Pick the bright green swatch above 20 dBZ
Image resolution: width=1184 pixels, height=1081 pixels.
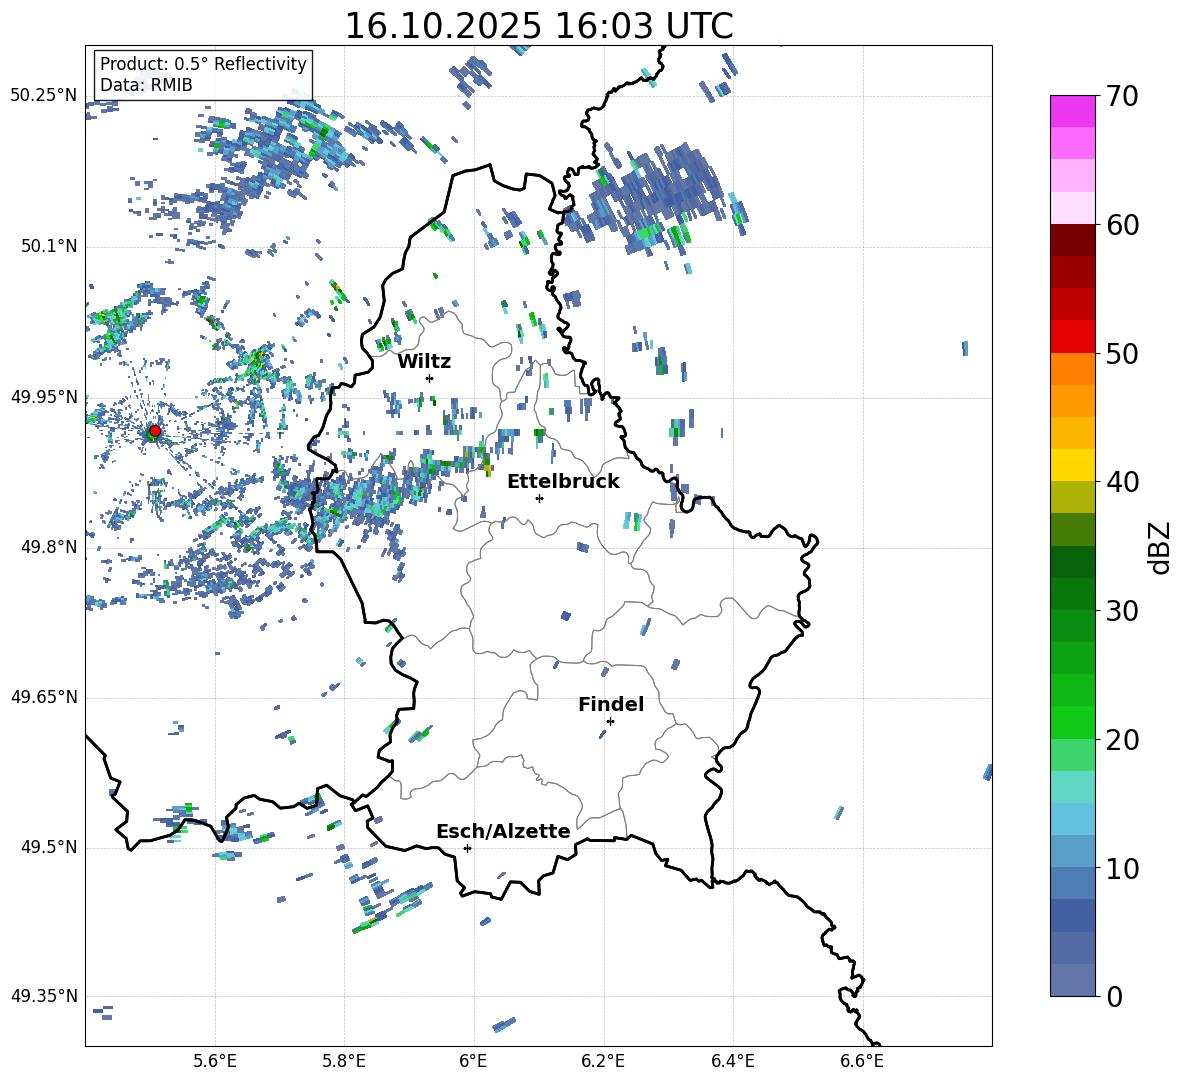pos(1073,722)
